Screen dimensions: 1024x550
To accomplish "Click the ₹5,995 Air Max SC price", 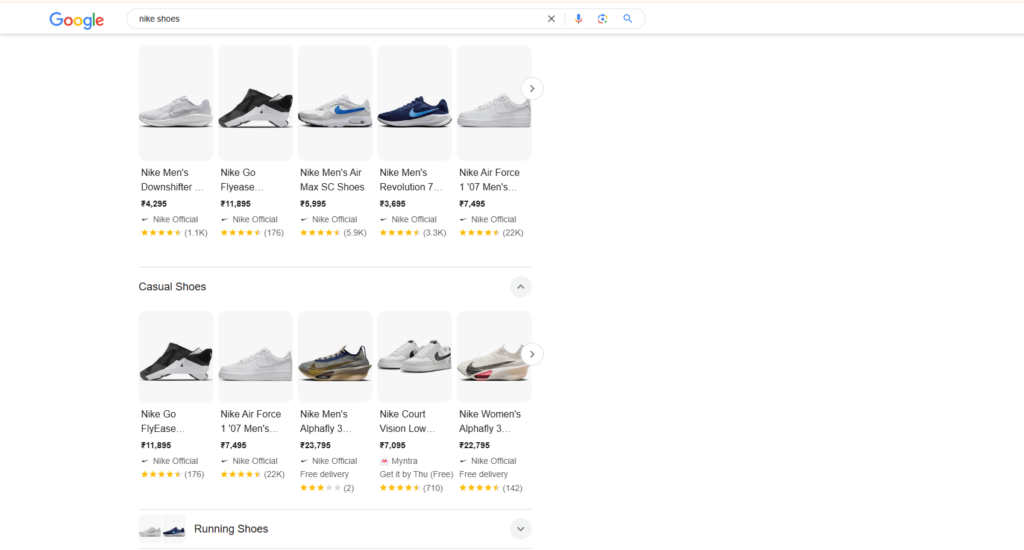I will (313, 204).
